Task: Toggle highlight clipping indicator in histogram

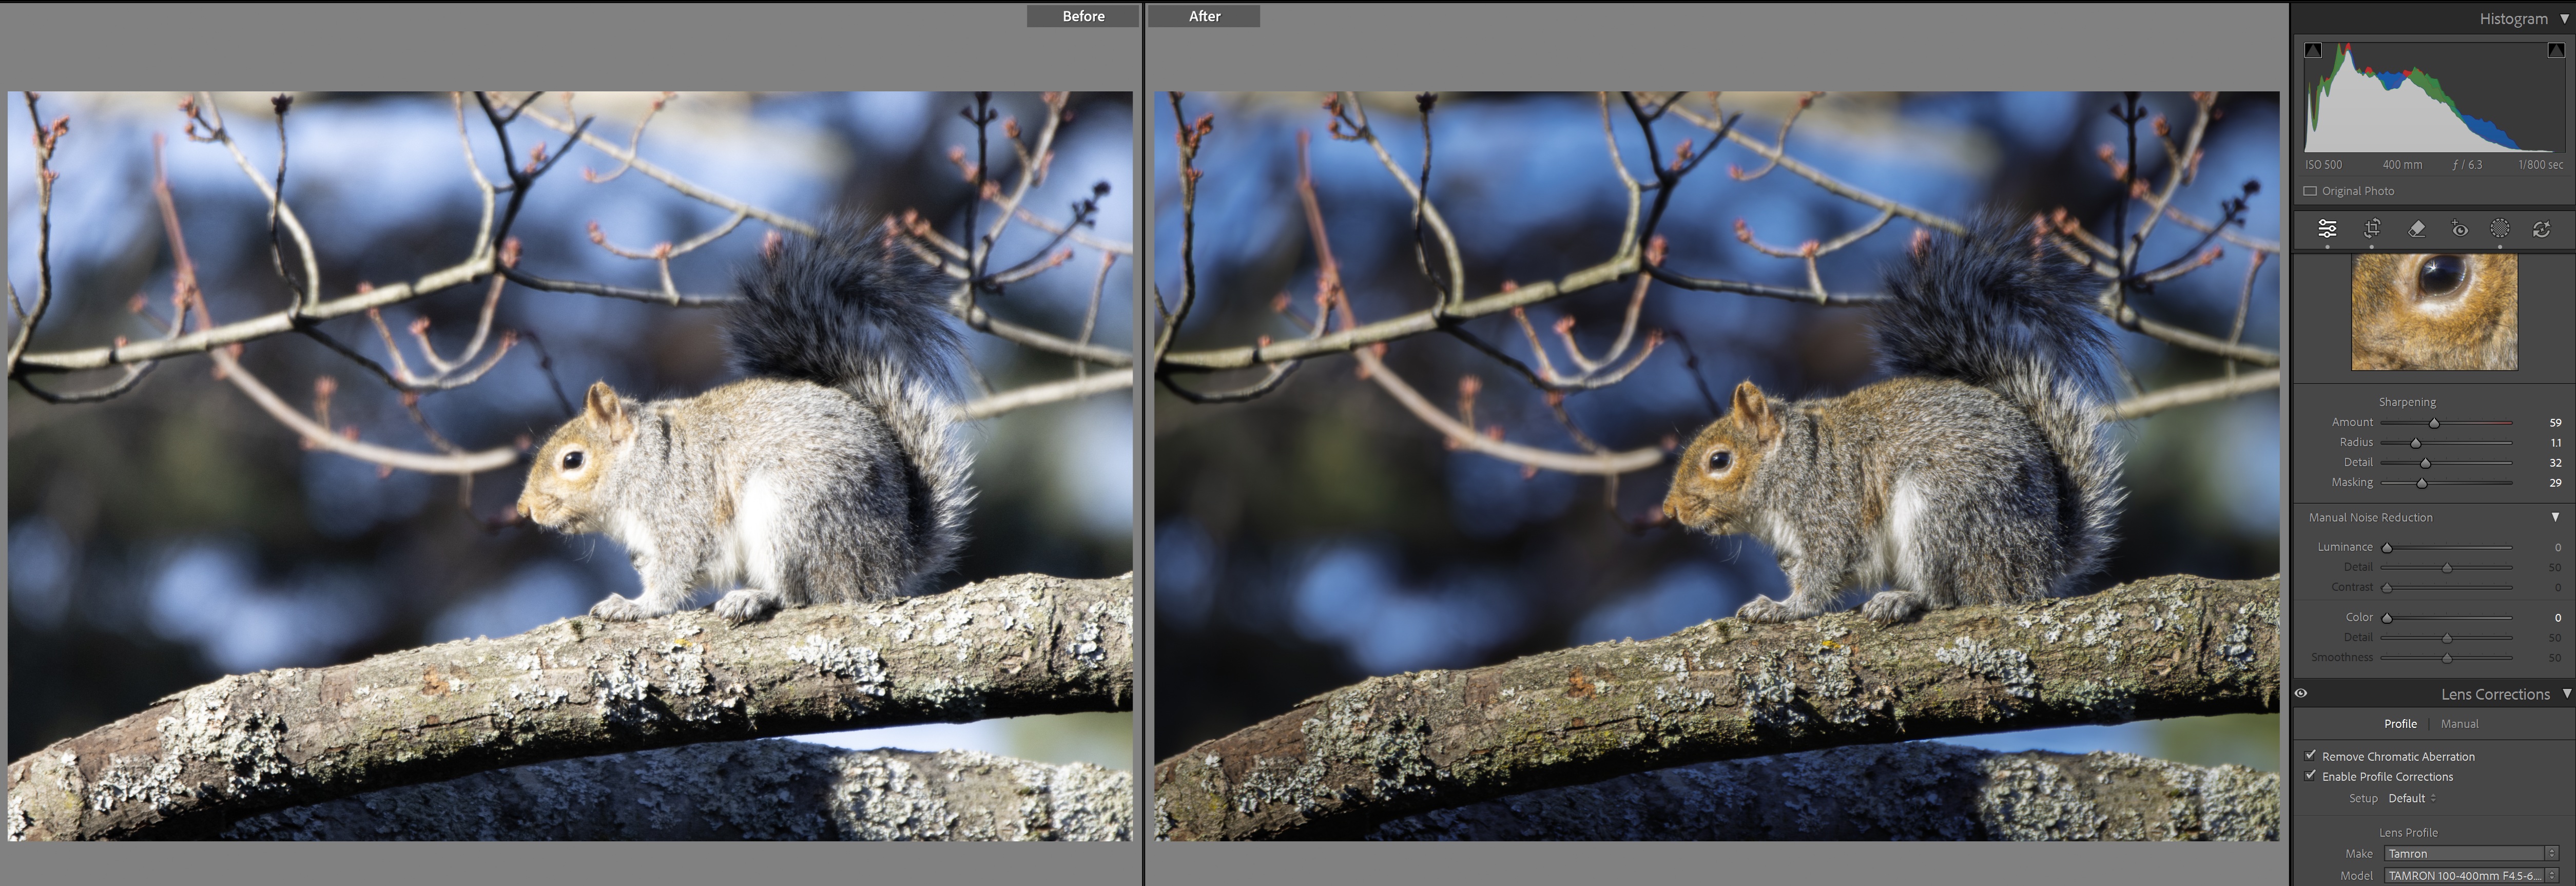Action: coord(2555,50)
